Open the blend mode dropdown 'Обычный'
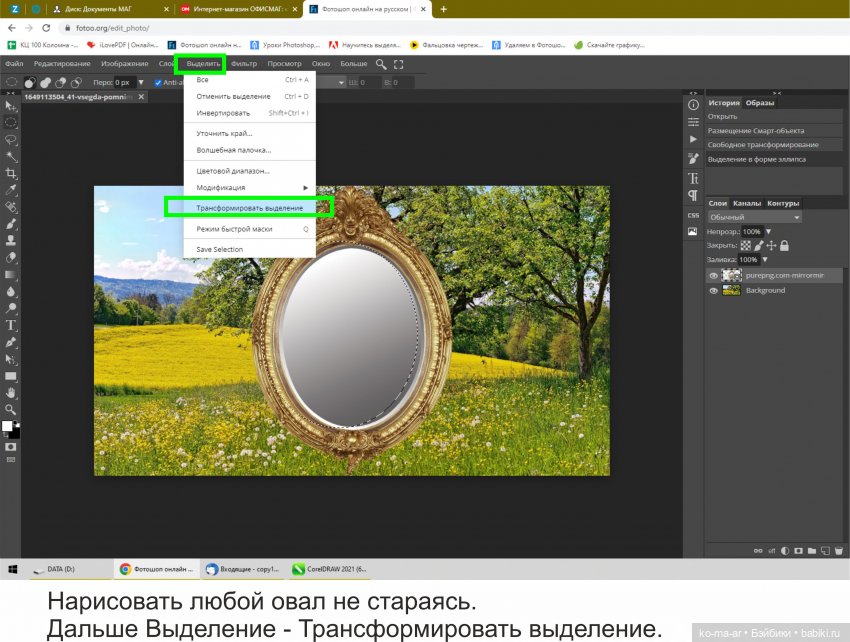This screenshot has height=642, width=850. (754, 217)
